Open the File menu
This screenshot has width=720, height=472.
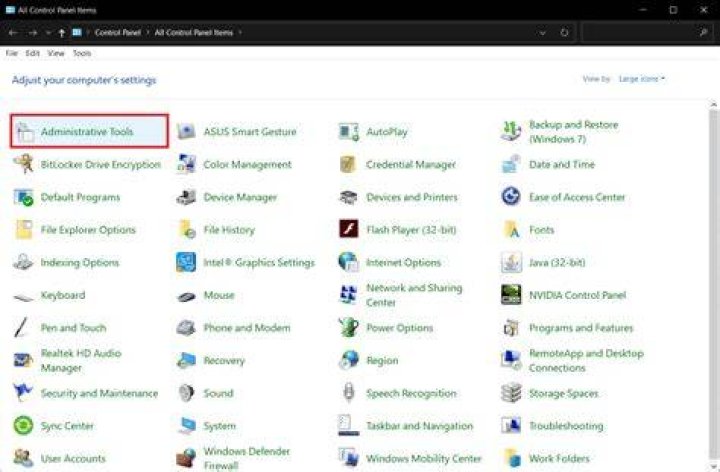pos(11,53)
